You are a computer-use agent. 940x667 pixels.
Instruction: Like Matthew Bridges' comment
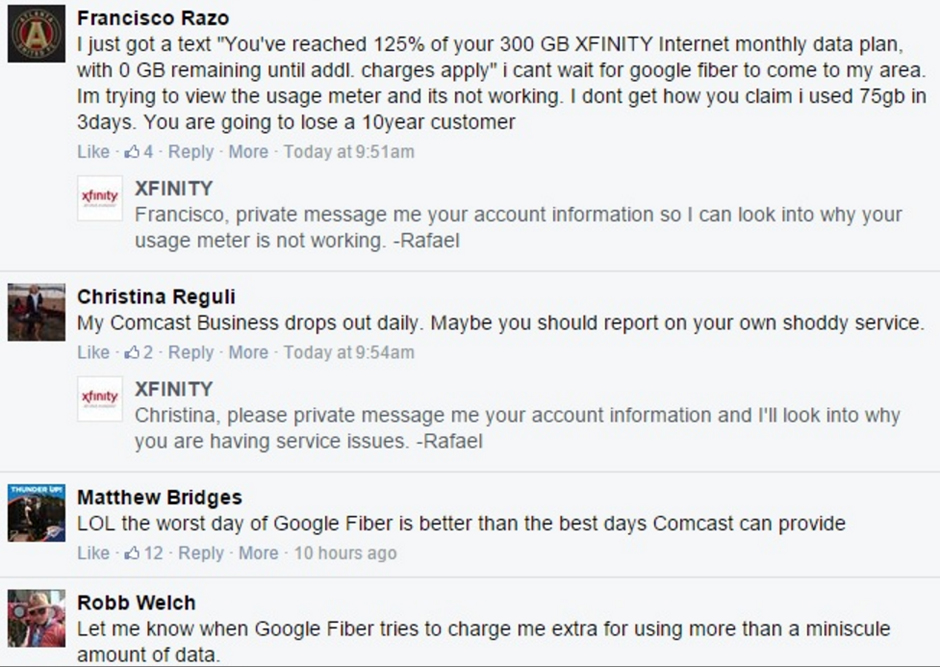point(93,553)
